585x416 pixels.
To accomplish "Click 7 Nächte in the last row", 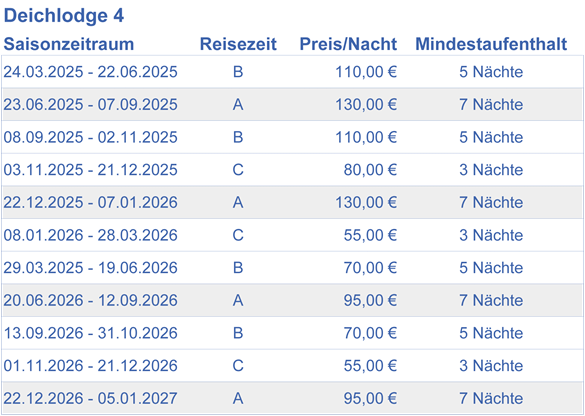I will [x=491, y=398].
